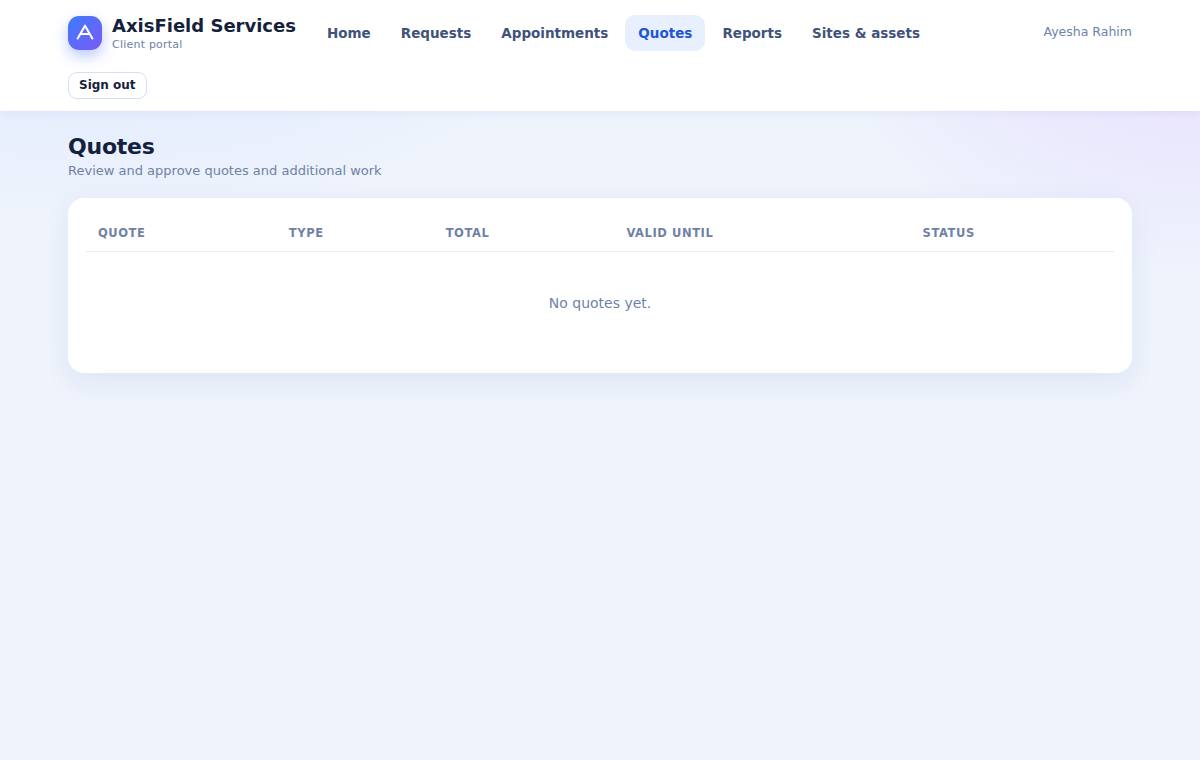
Task: Click the Client portal label under brand
Action: [x=147, y=45]
